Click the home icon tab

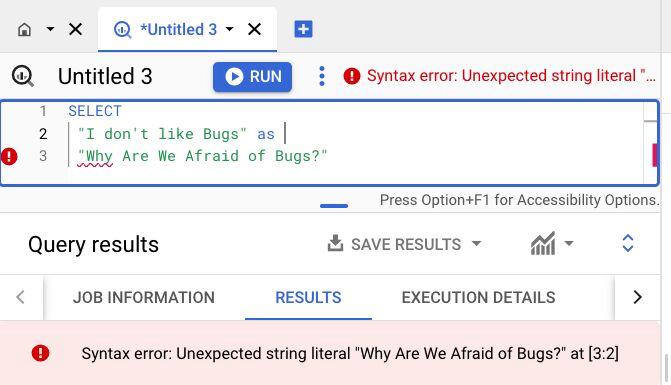24,30
